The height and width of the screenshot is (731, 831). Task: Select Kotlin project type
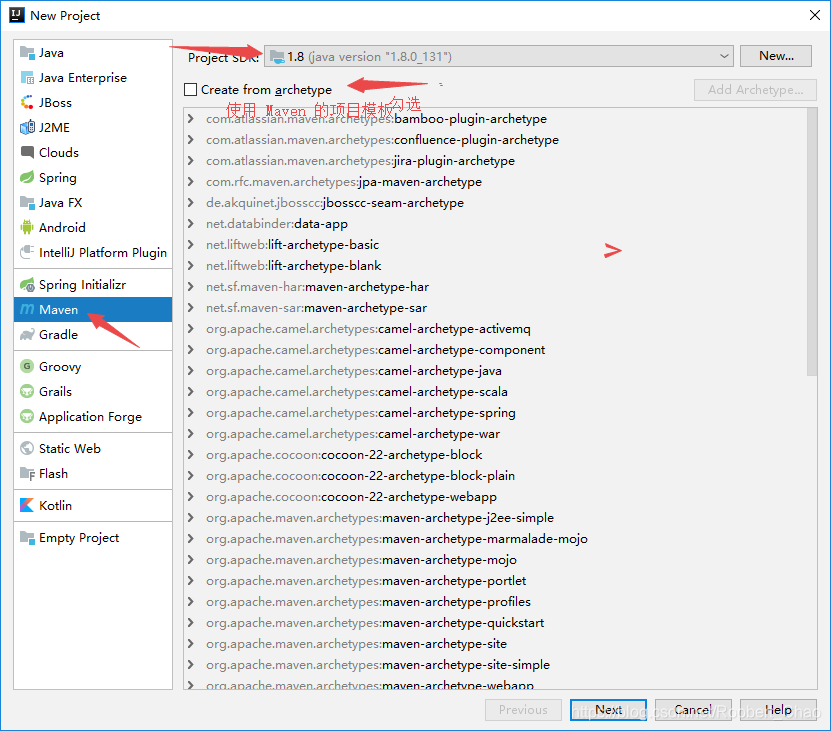[x=93, y=505]
